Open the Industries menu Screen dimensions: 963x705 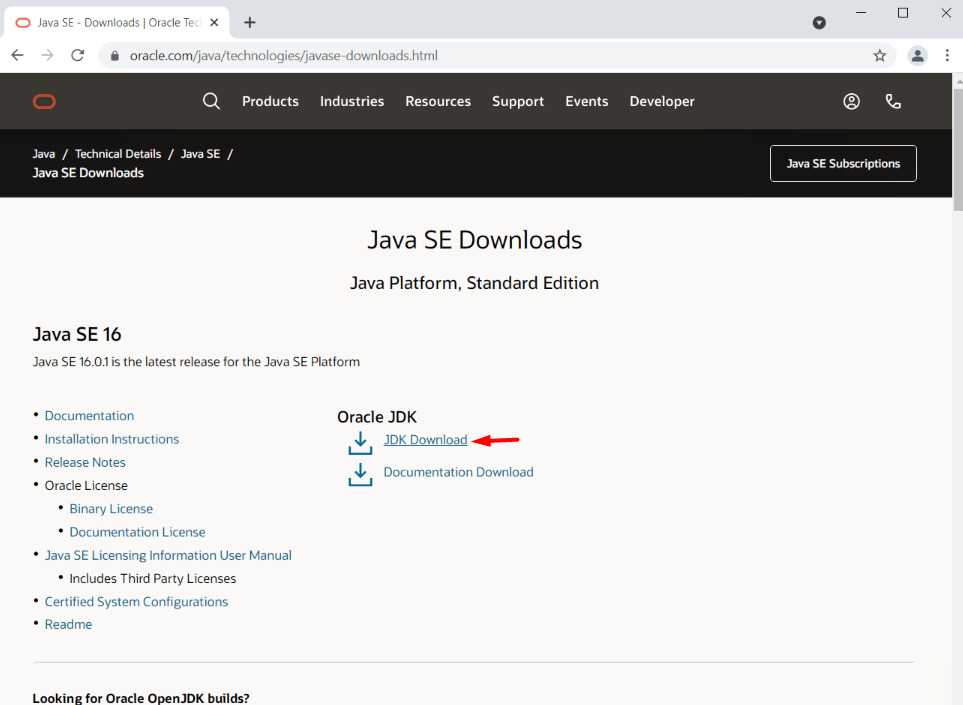[x=352, y=101]
